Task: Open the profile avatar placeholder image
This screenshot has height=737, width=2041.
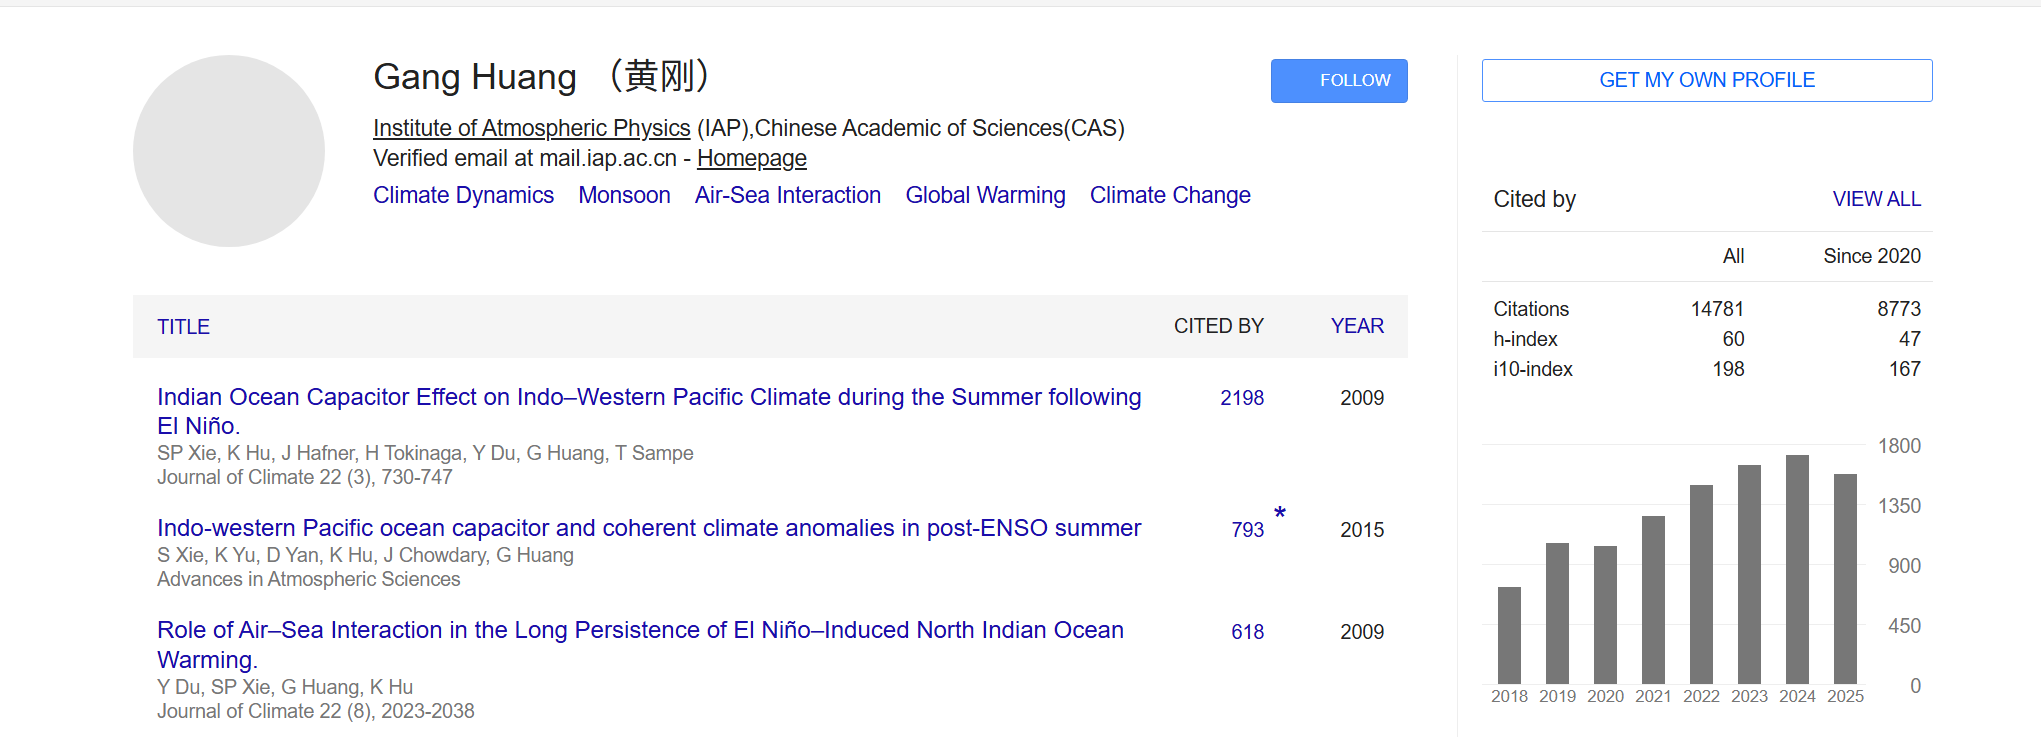Action: (x=229, y=151)
